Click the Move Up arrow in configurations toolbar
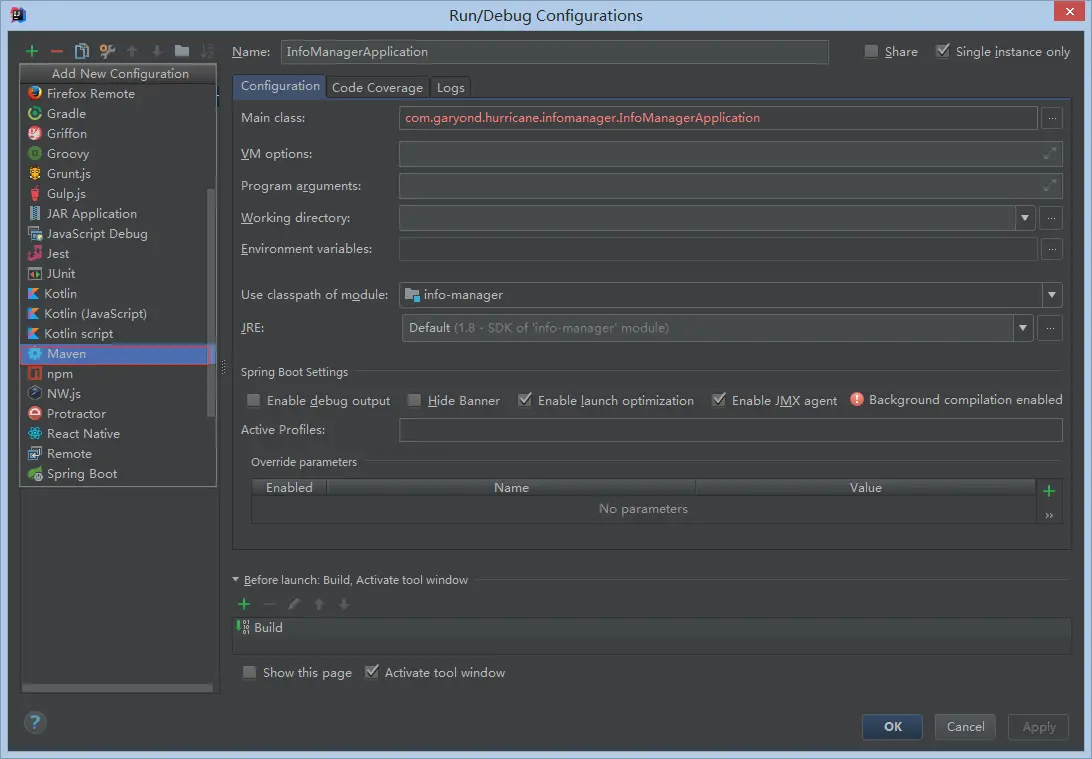This screenshot has width=1092, height=759. coord(132,52)
